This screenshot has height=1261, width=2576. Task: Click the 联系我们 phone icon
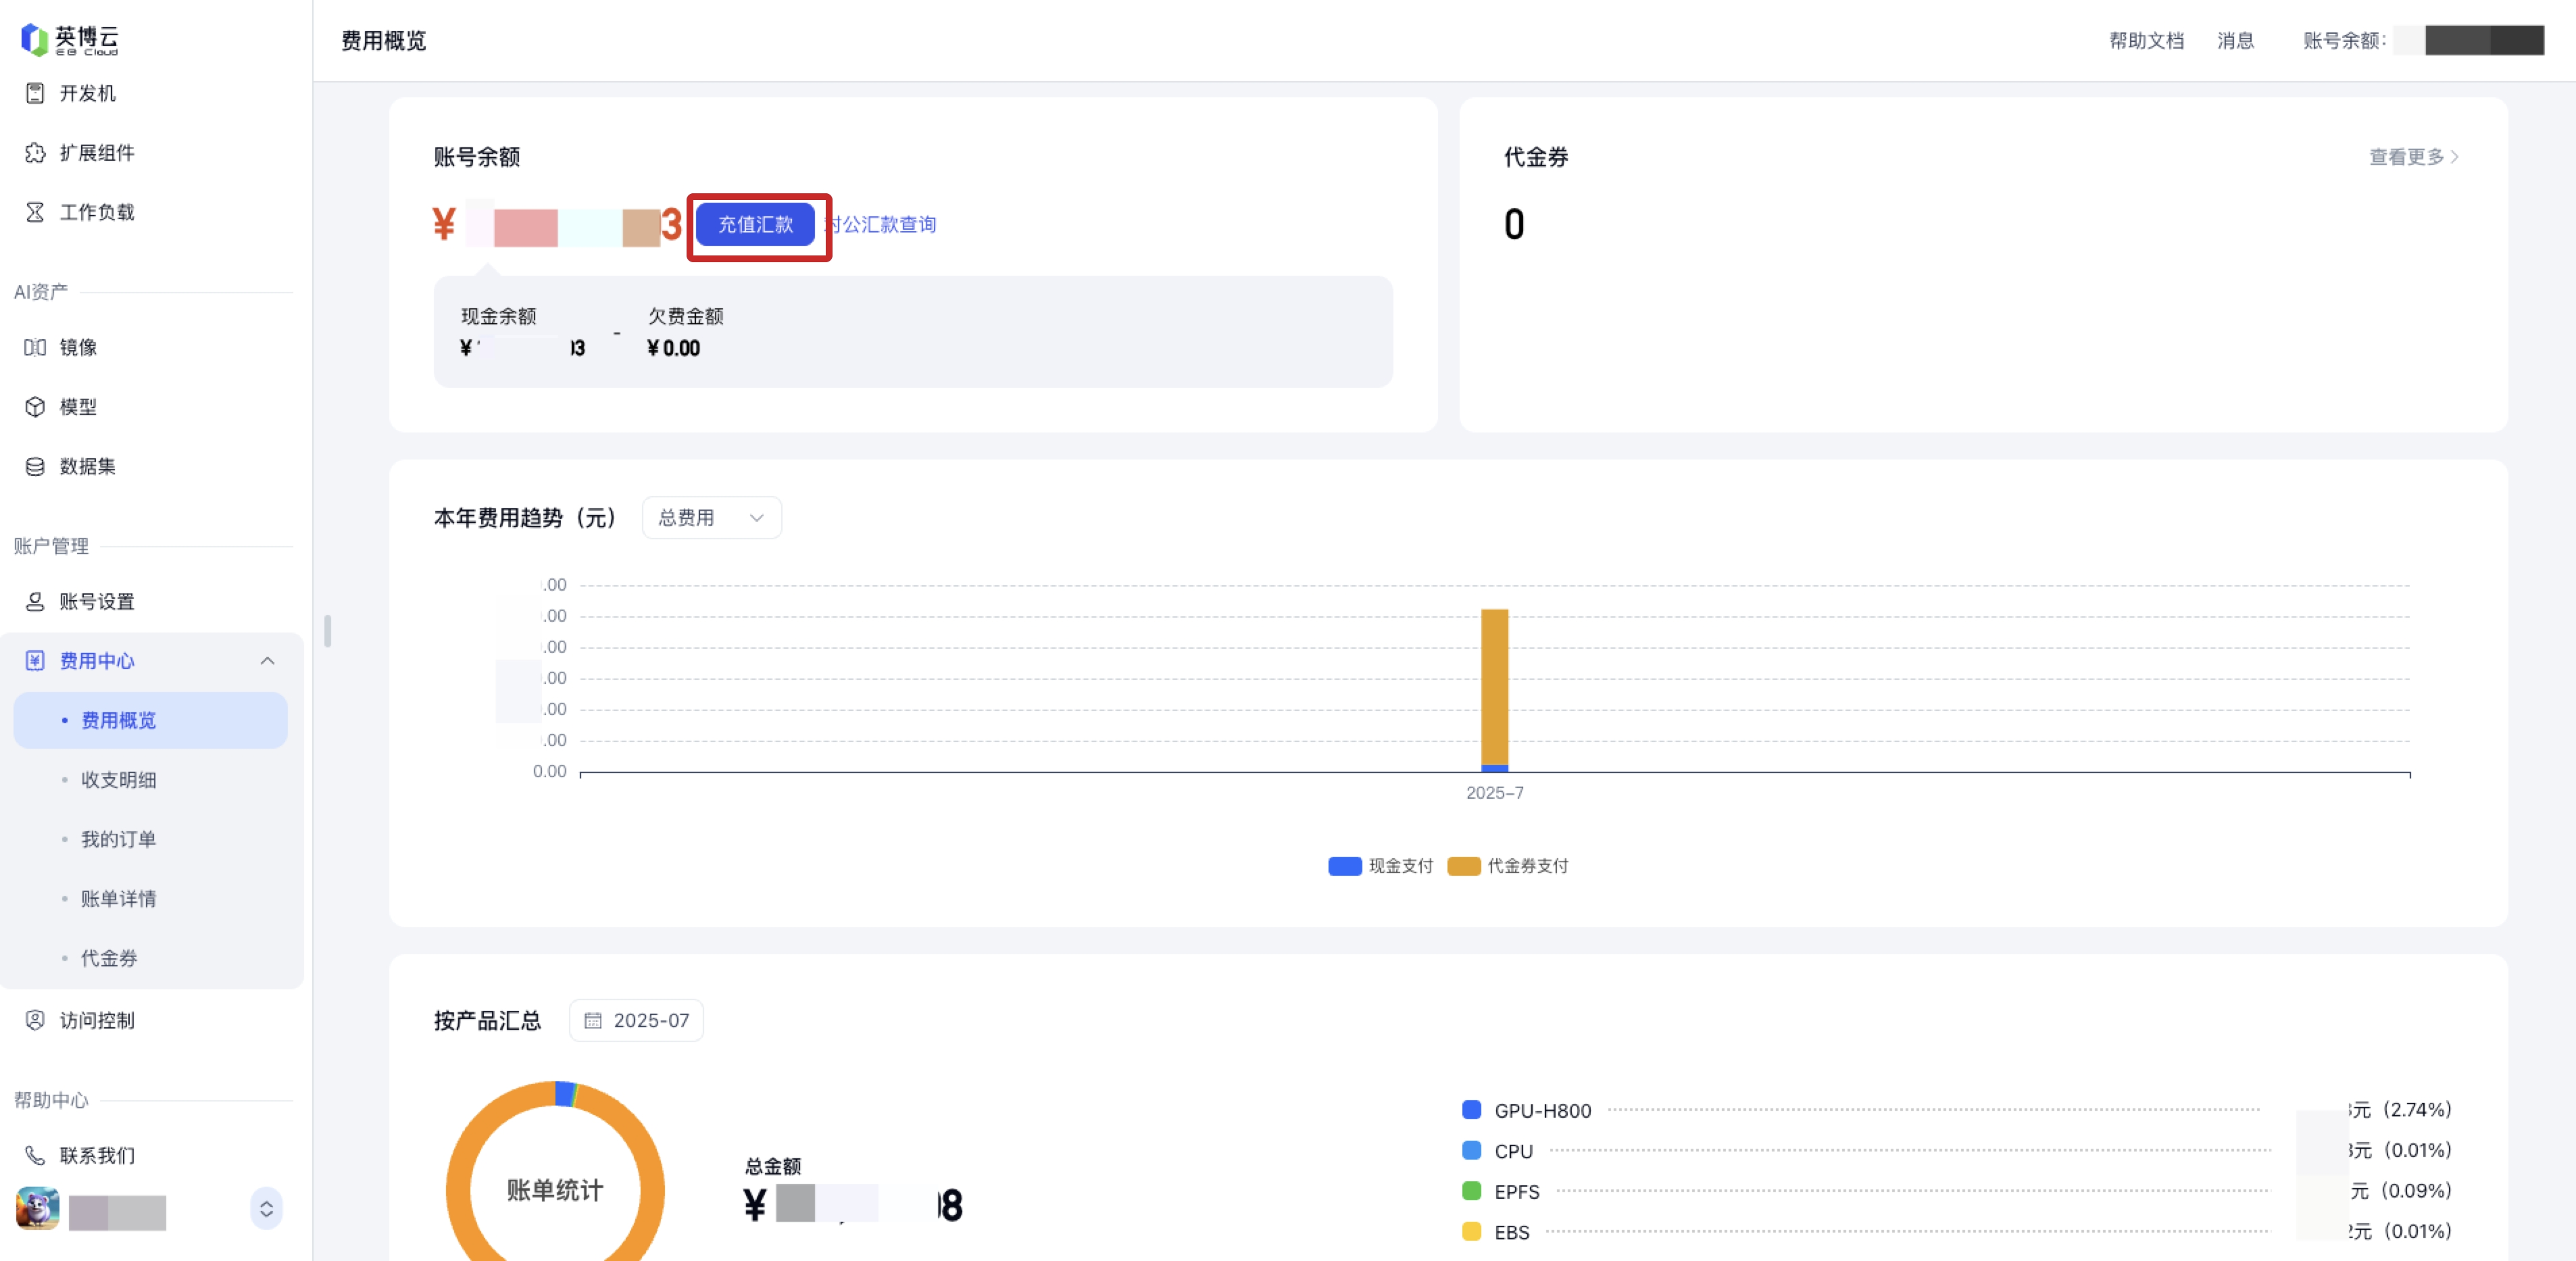pyautogui.click(x=35, y=1155)
